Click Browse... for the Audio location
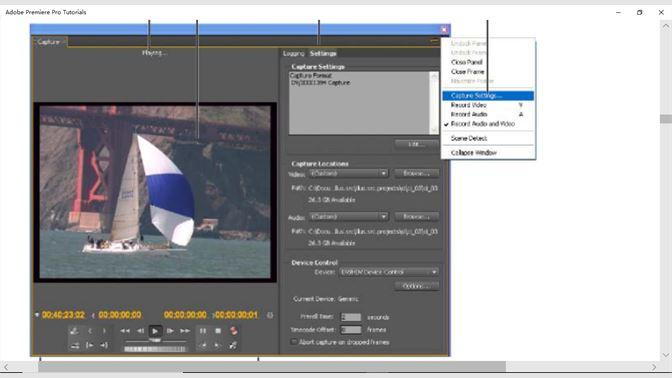Image resolution: width=672 pixels, height=378 pixels. pyautogui.click(x=416, y=216)
